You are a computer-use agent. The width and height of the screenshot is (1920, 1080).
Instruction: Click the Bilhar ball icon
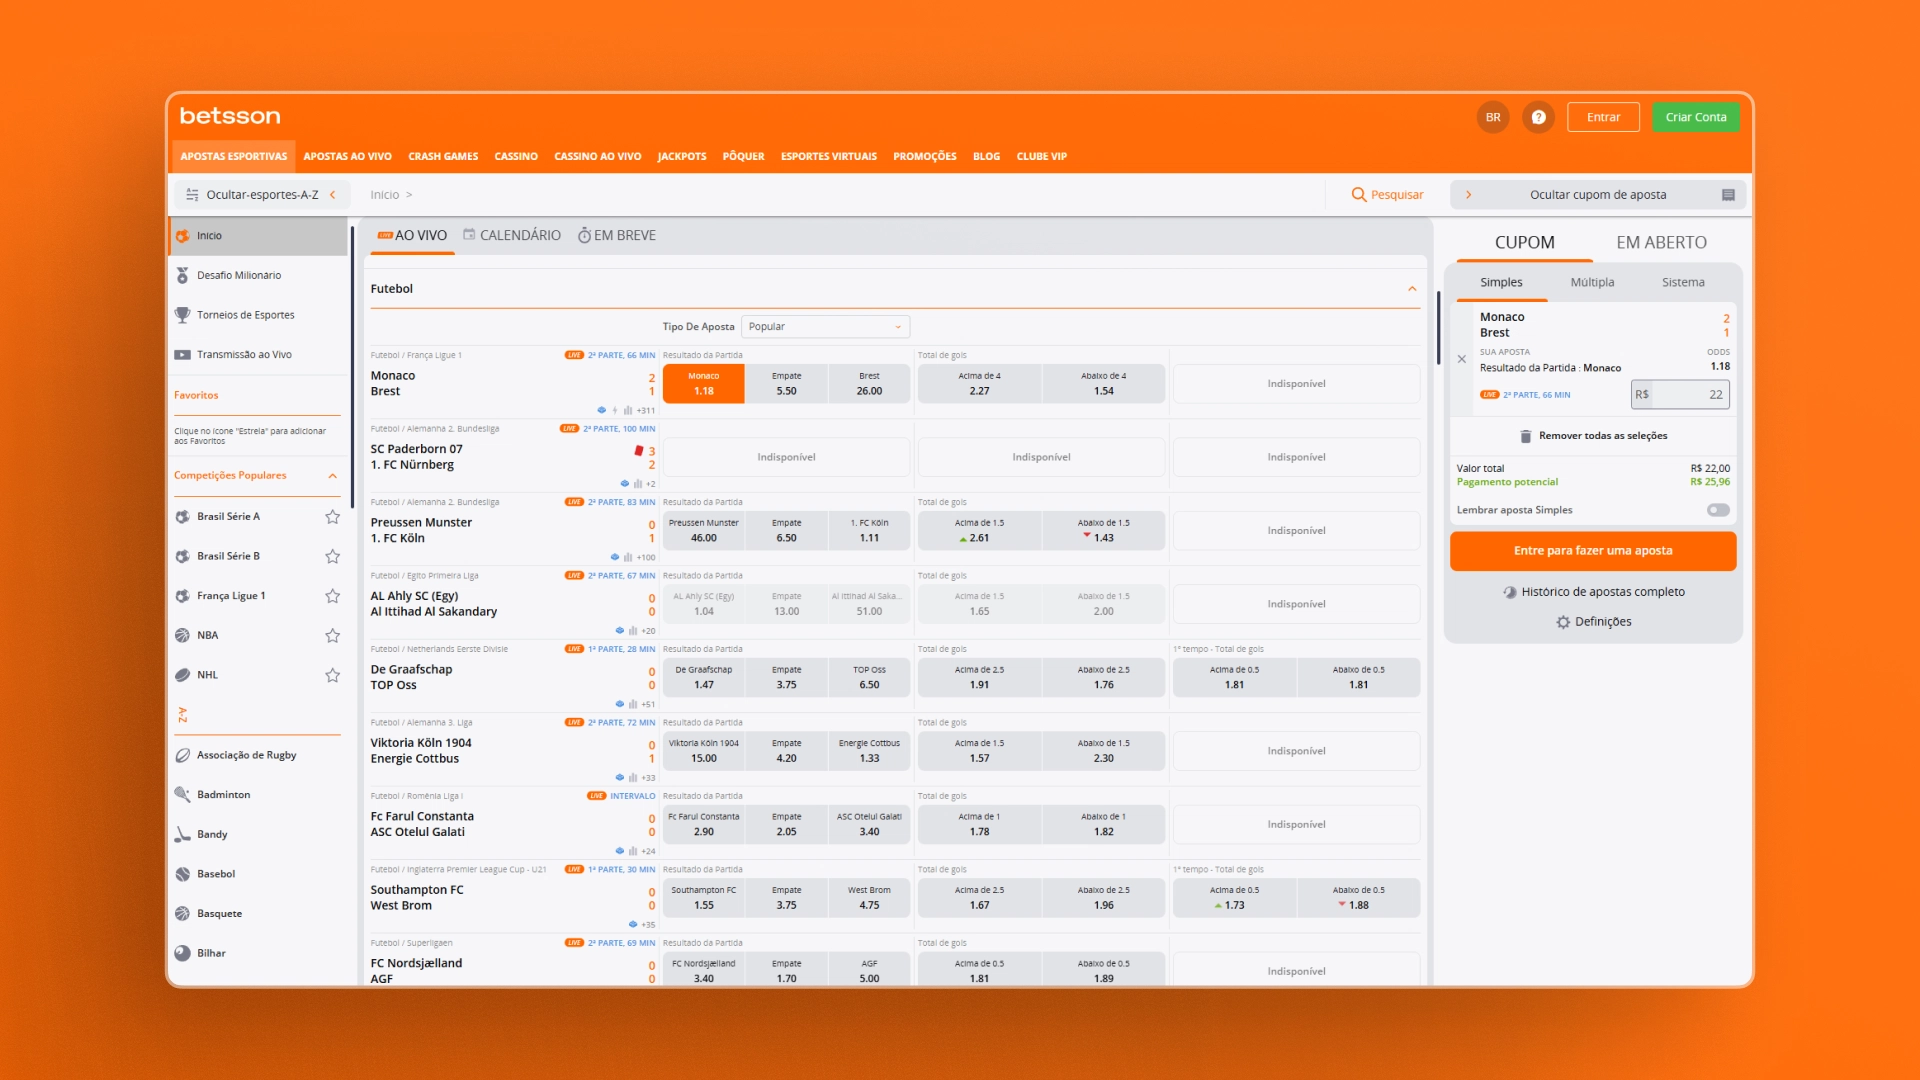click(x=182, y=953)
